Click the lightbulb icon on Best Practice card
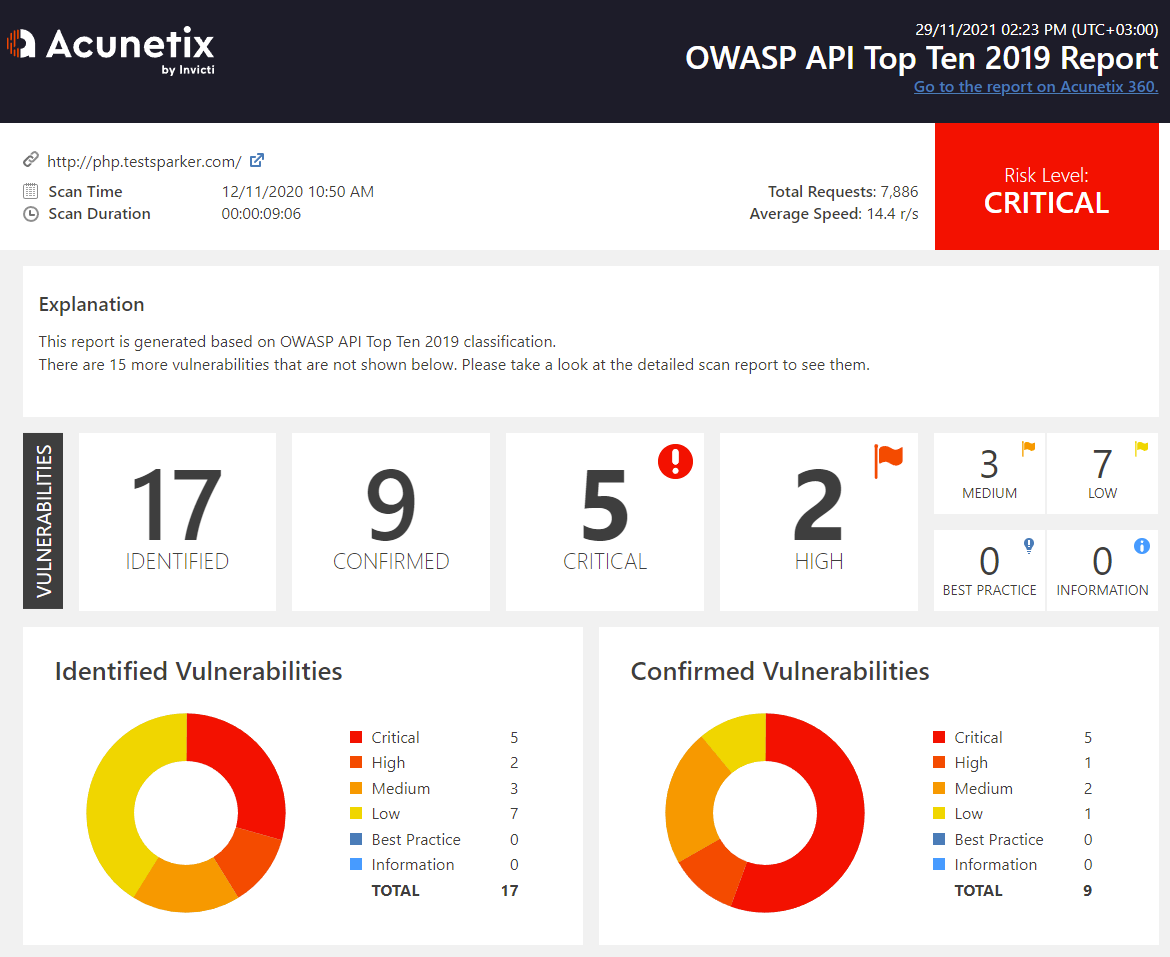Viewport: 1170px width, 957px height. 1029,546
